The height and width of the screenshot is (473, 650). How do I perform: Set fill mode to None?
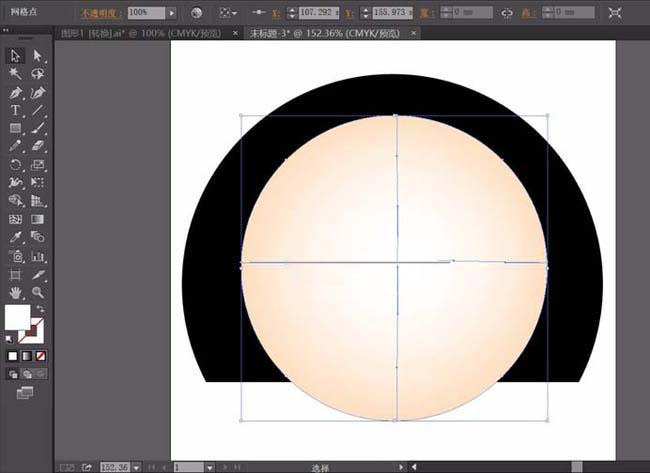[x=40, y=356]
